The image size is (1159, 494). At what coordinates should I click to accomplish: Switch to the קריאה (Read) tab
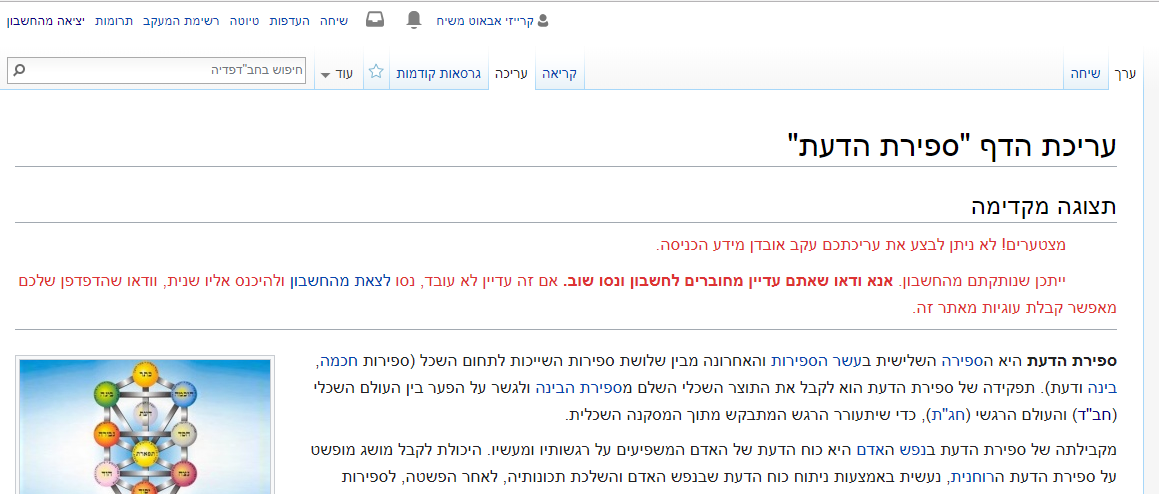pos(559,74)
